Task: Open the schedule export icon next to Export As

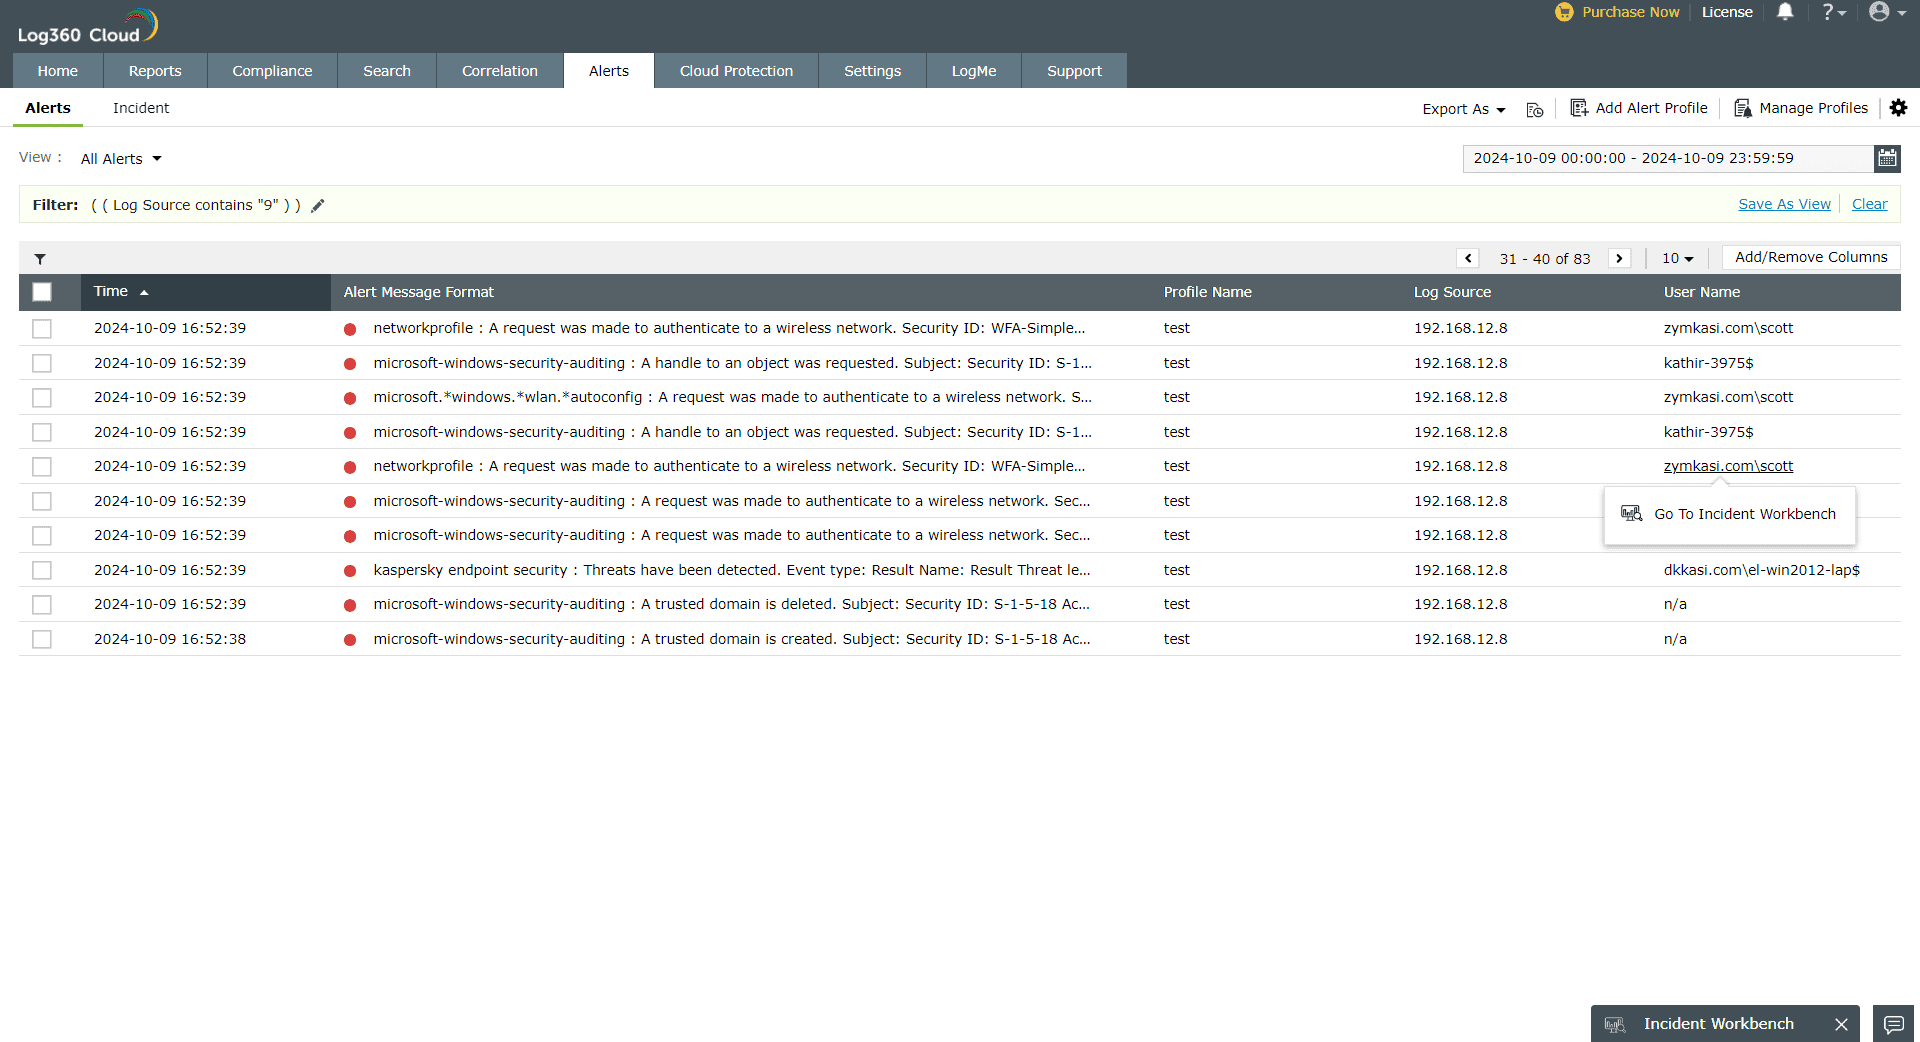Action: 1535,110
